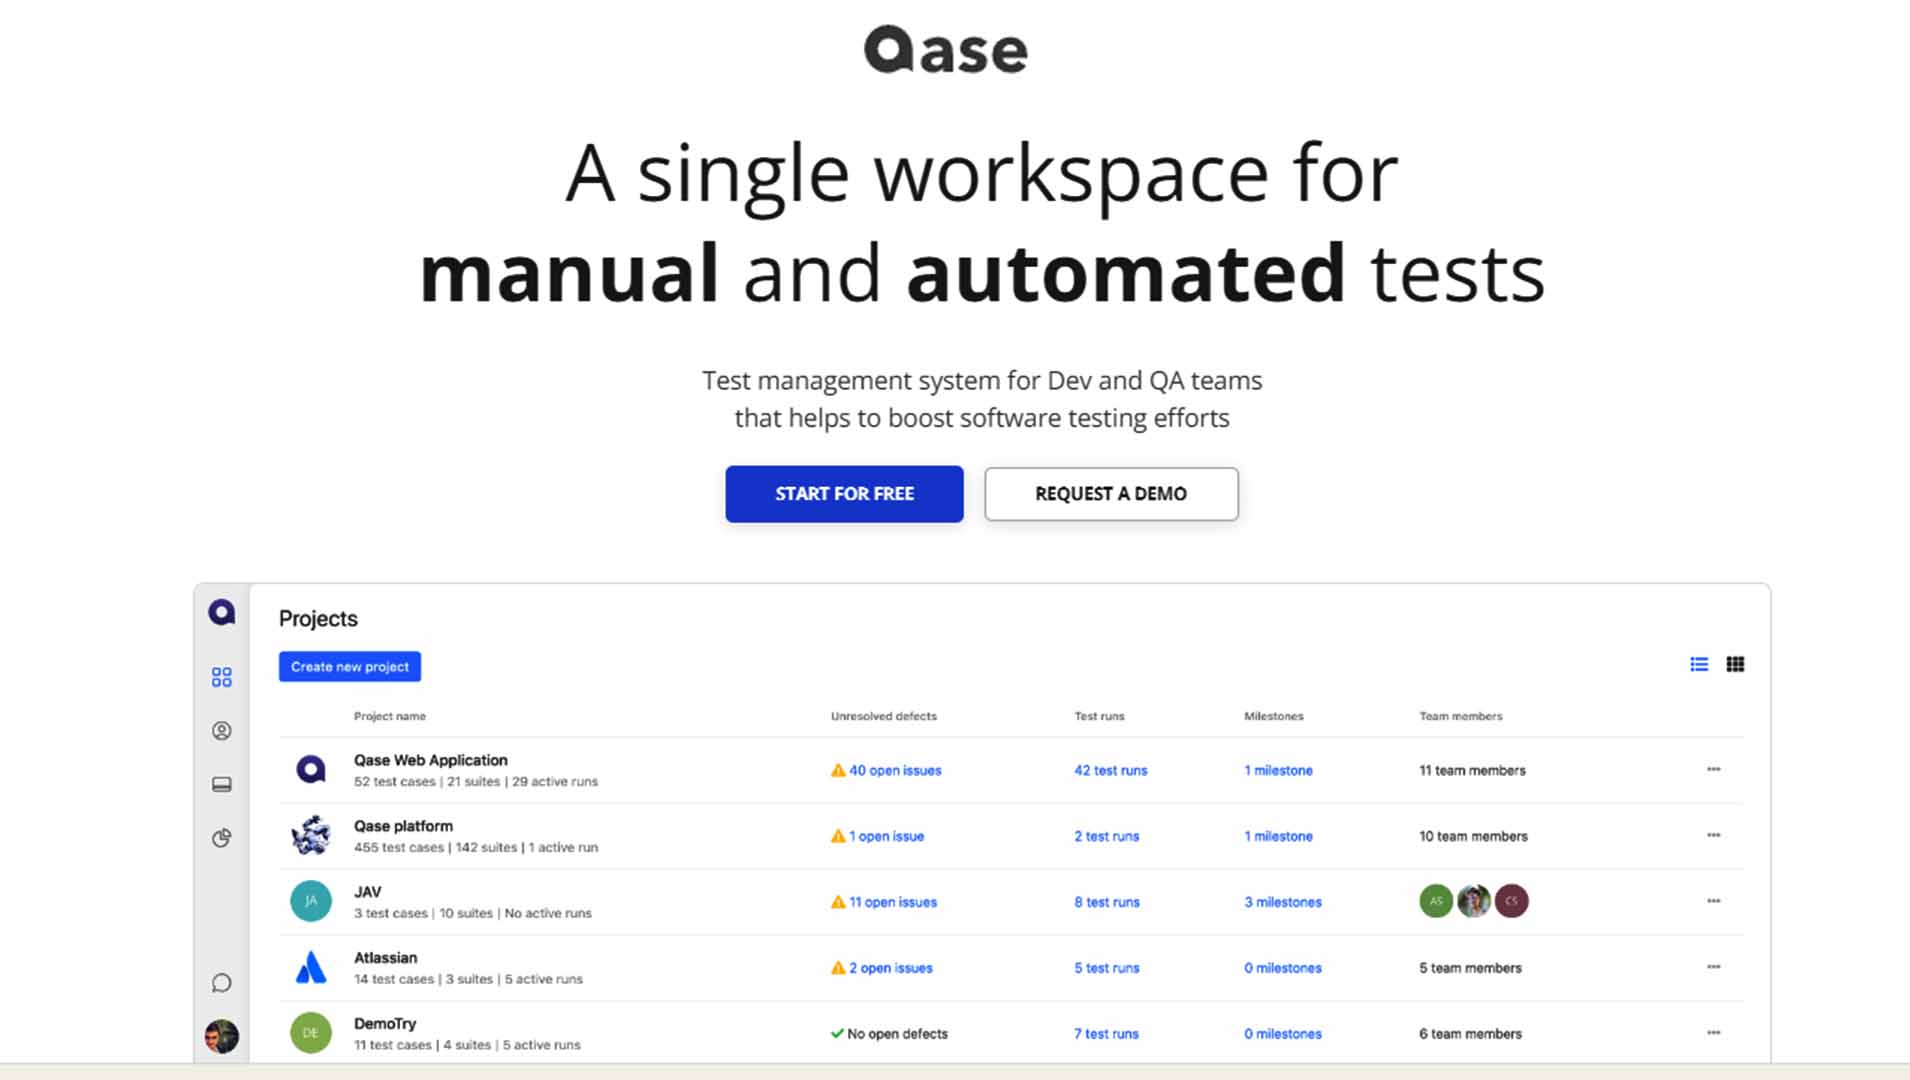Image resolution: width=1910 pixels, height=1080 pixels.
Task: Open the 42 test runs link
Action: click(x=1111, y=770)
